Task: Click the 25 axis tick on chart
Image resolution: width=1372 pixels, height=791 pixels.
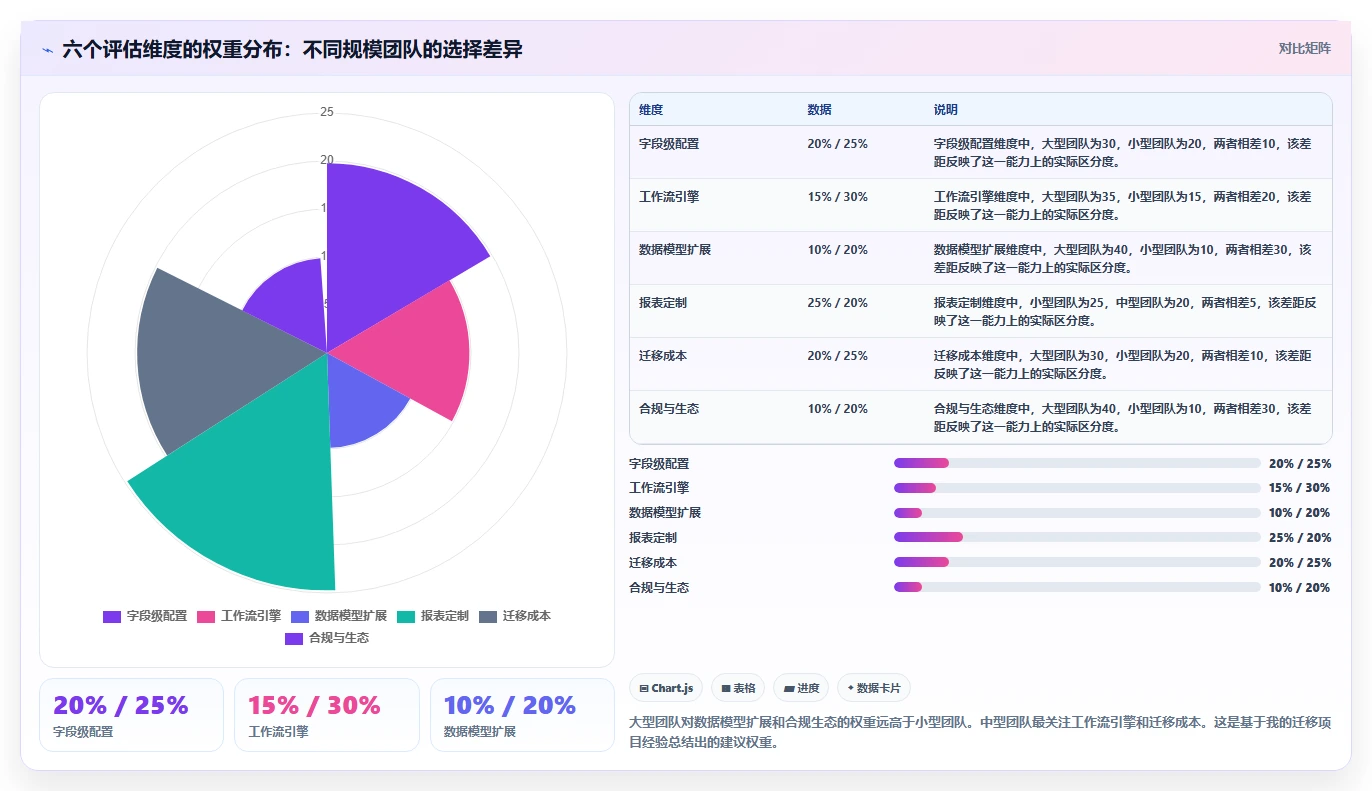Action: point(327,112)
